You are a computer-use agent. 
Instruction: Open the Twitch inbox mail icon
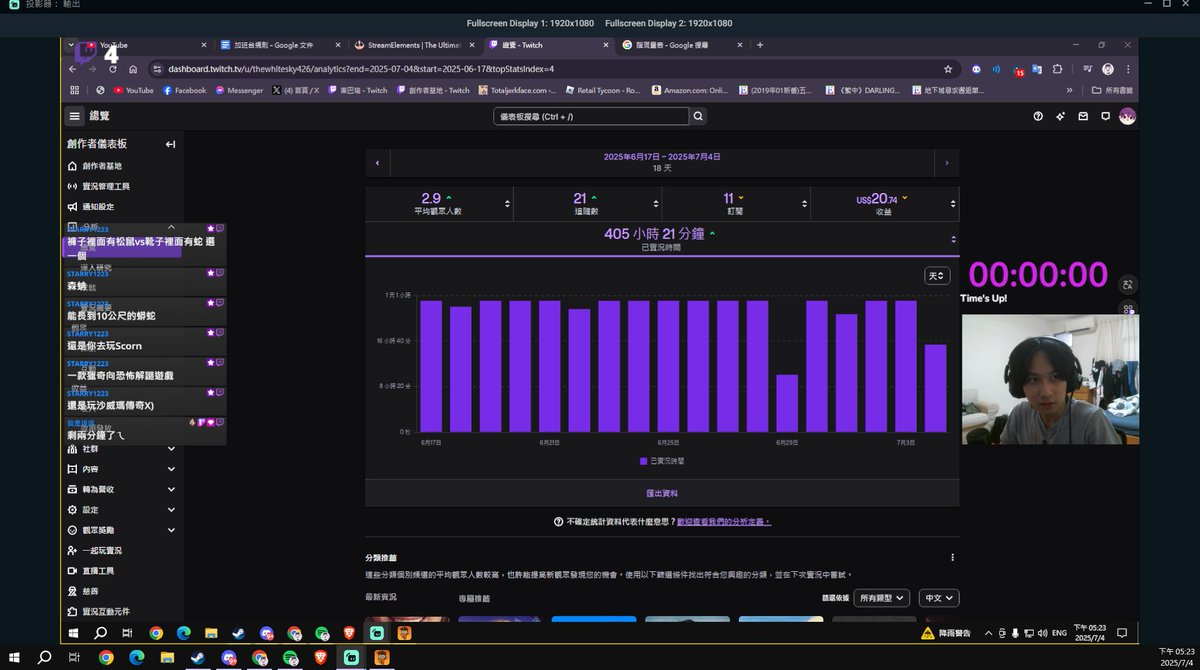point(1082,116)
